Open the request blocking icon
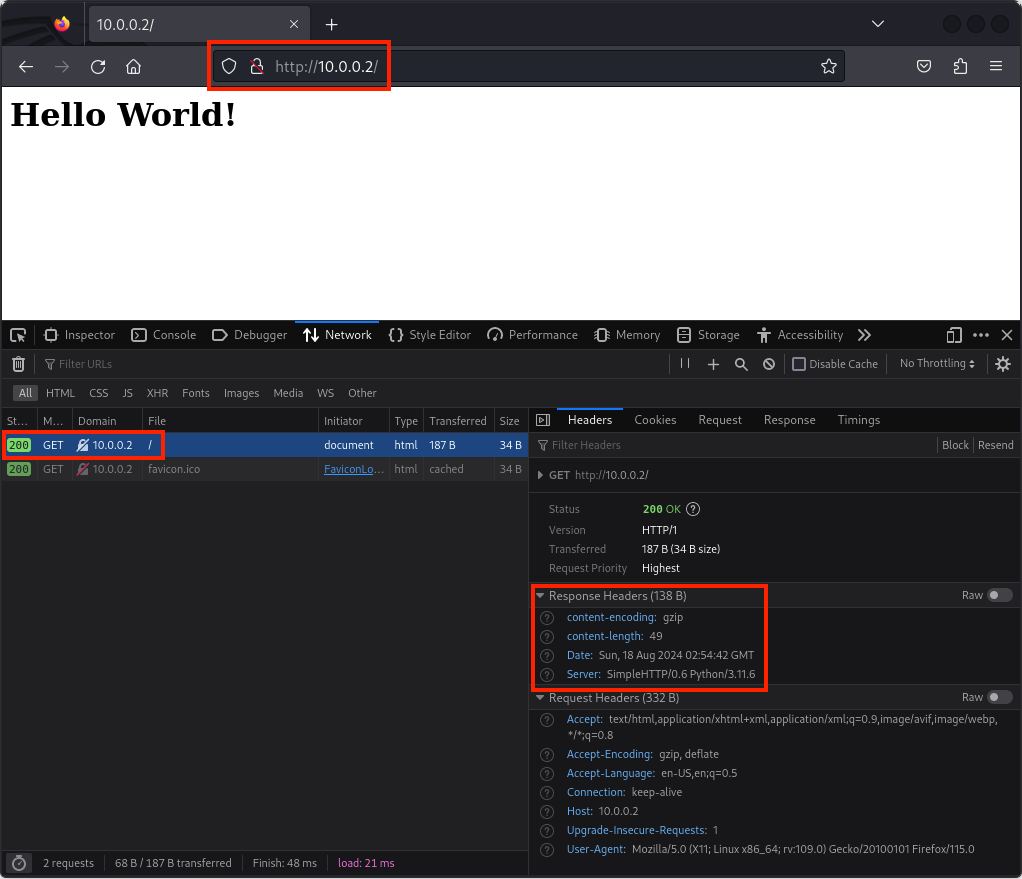 click(769, 364)
